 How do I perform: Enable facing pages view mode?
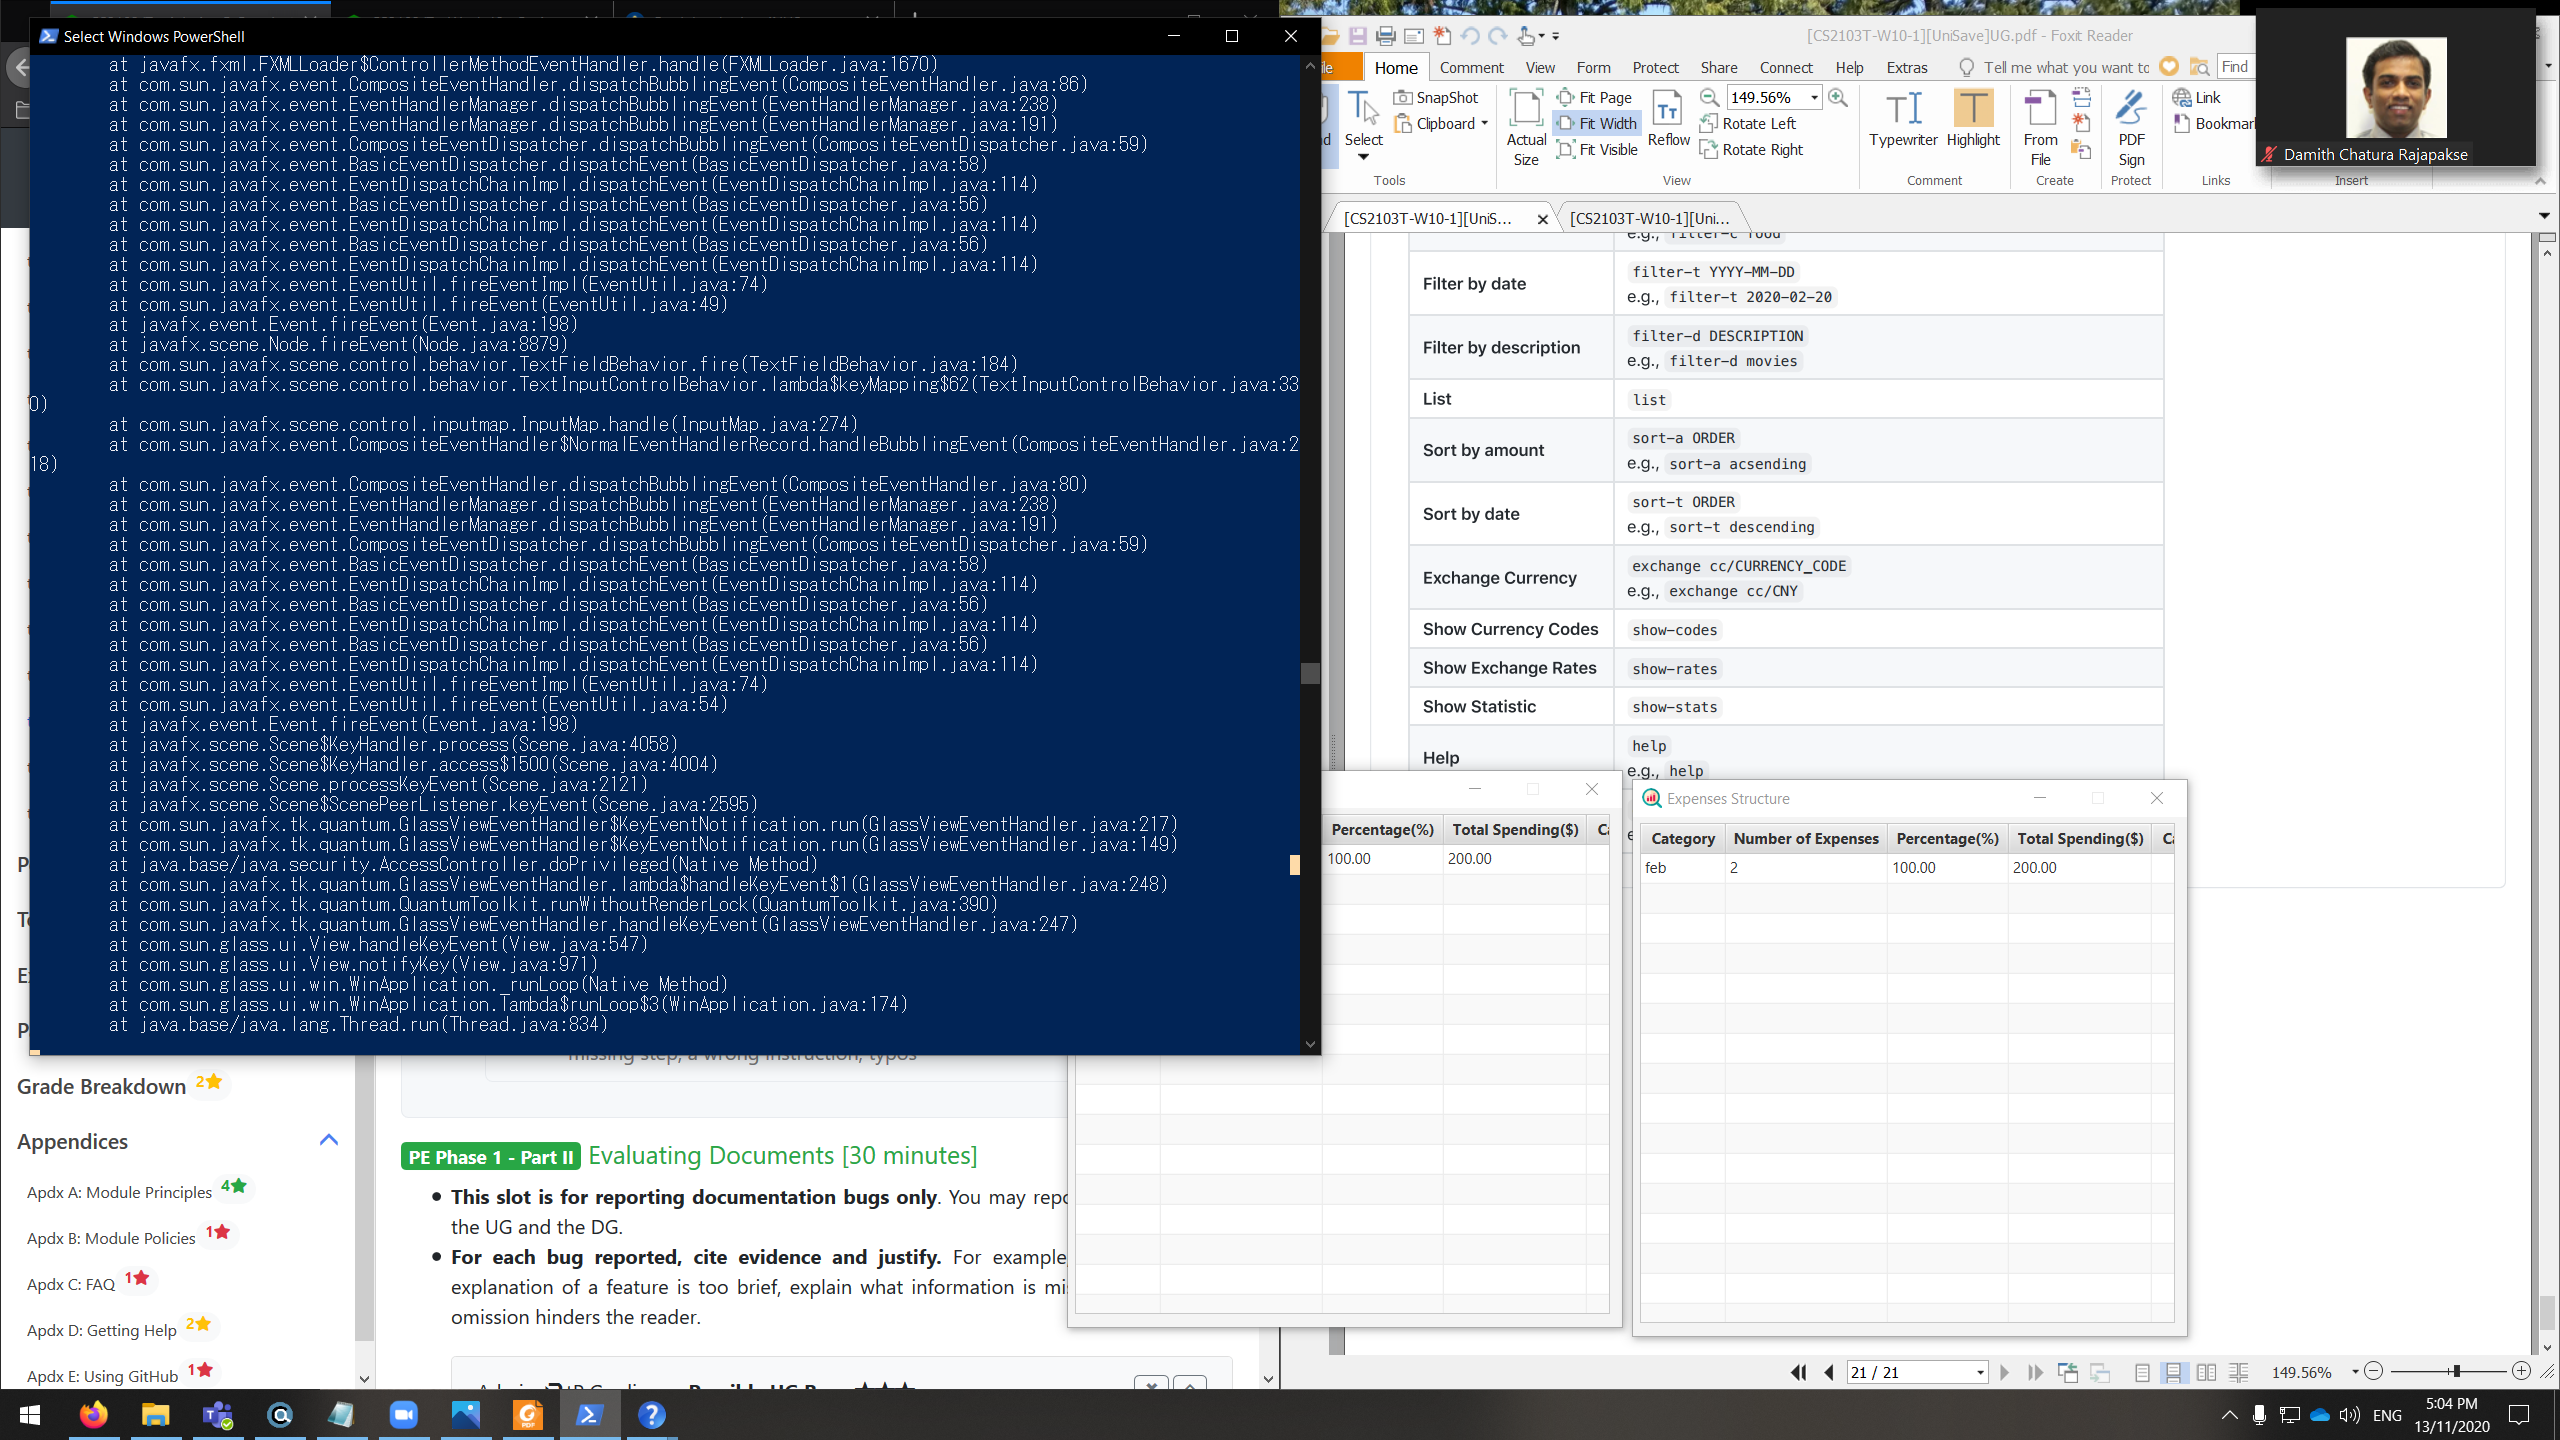(x=2206, y=1372)
